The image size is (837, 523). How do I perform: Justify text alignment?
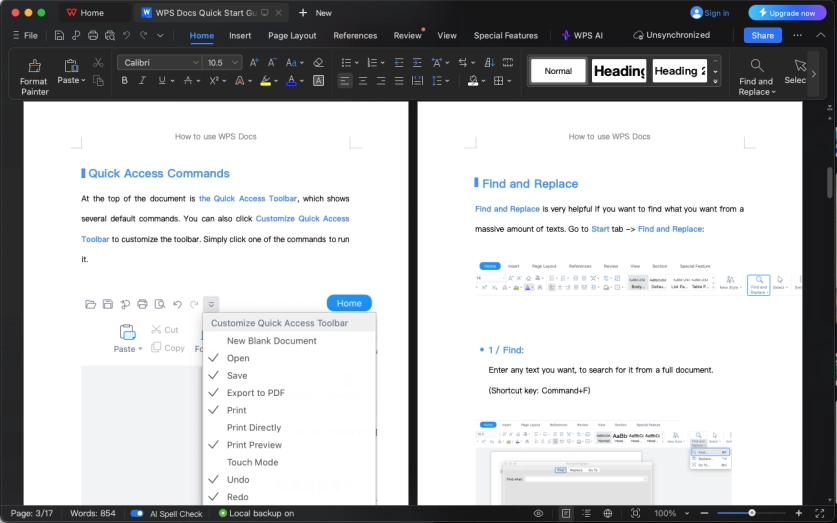[x=399, y=81]
